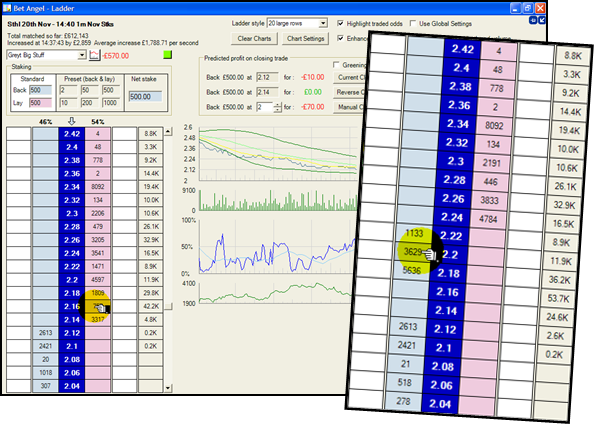This screenshot has width=594, height=424.
Task: Open the Ladder style dropdown
Action: tap(323, 23)
